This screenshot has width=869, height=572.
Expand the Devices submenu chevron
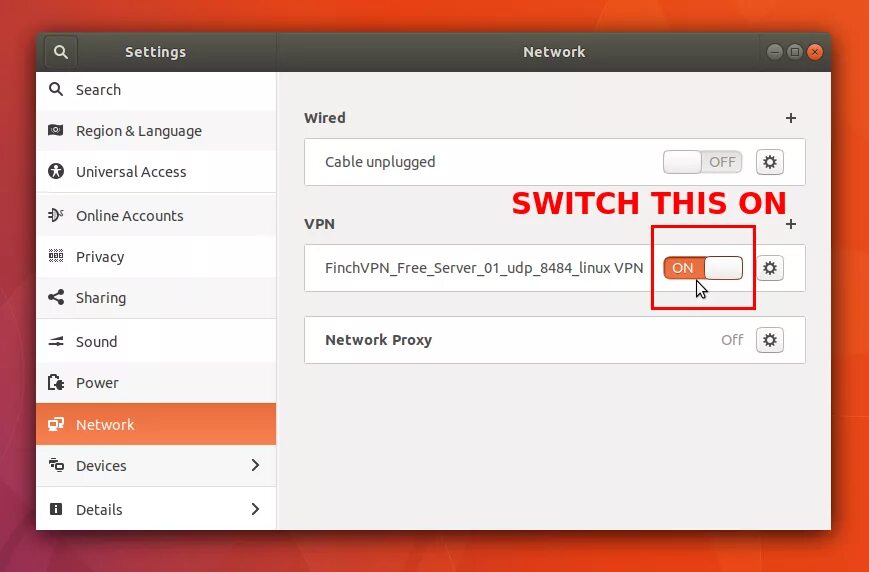pos(255,465)
